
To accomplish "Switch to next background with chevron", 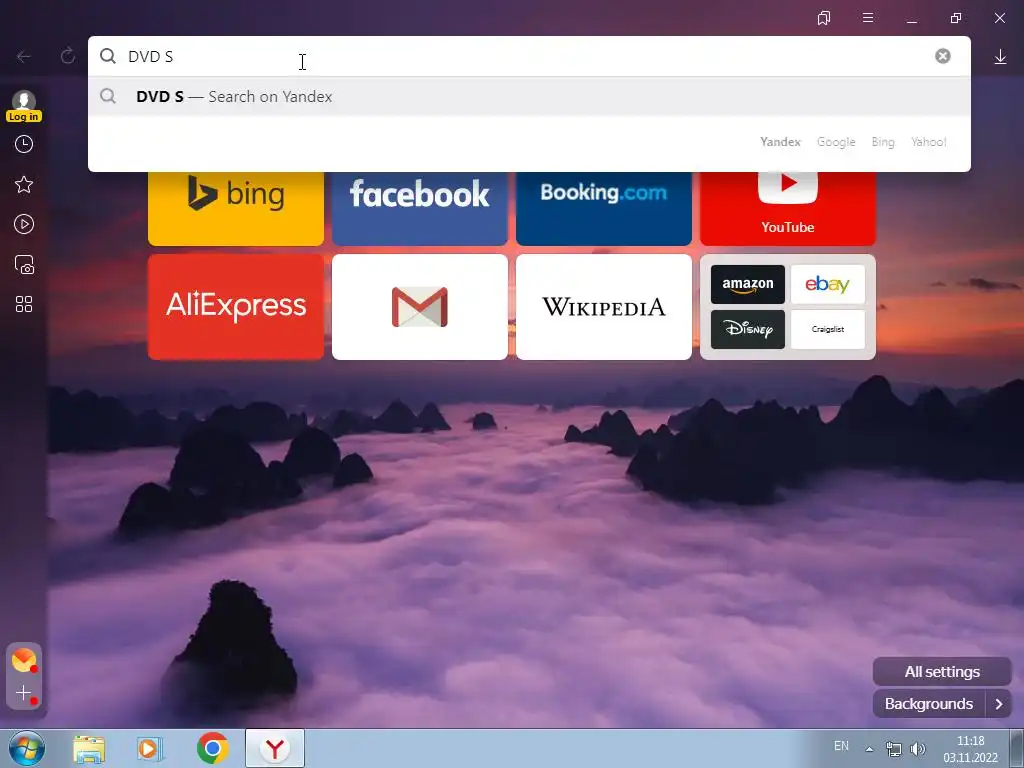I will click(x=999, y=704).
